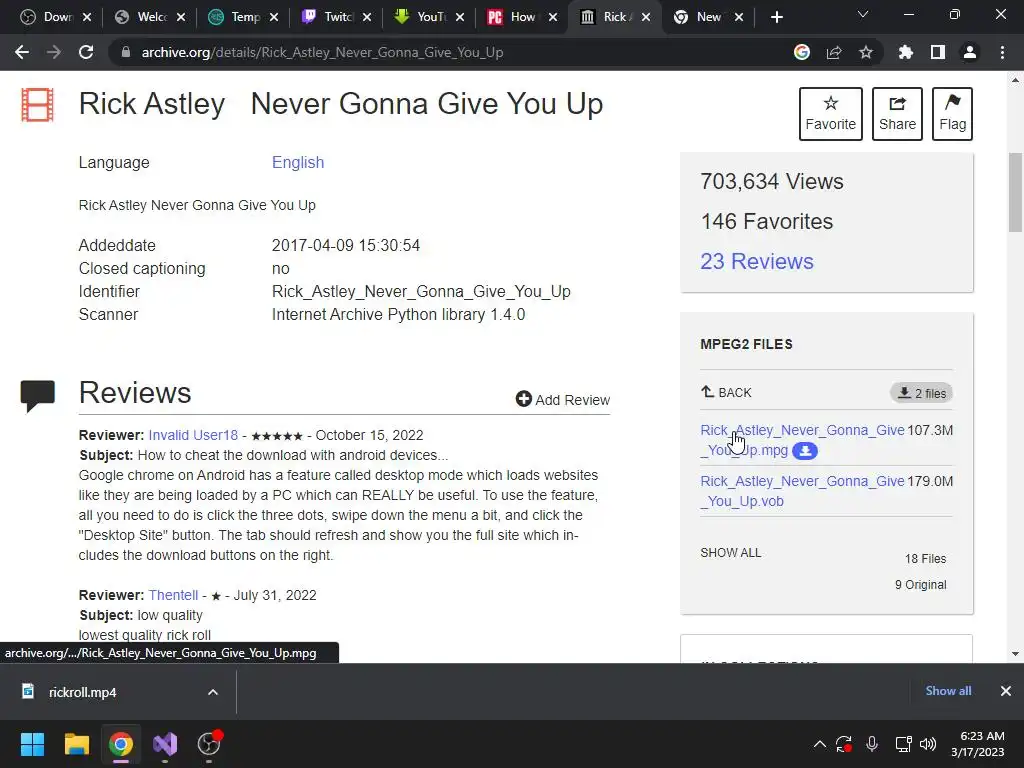Image resolution: width=1024 pixels, height=768 pixels.
Task: Switch to the Temp tab
Action: tap(243, 17)
